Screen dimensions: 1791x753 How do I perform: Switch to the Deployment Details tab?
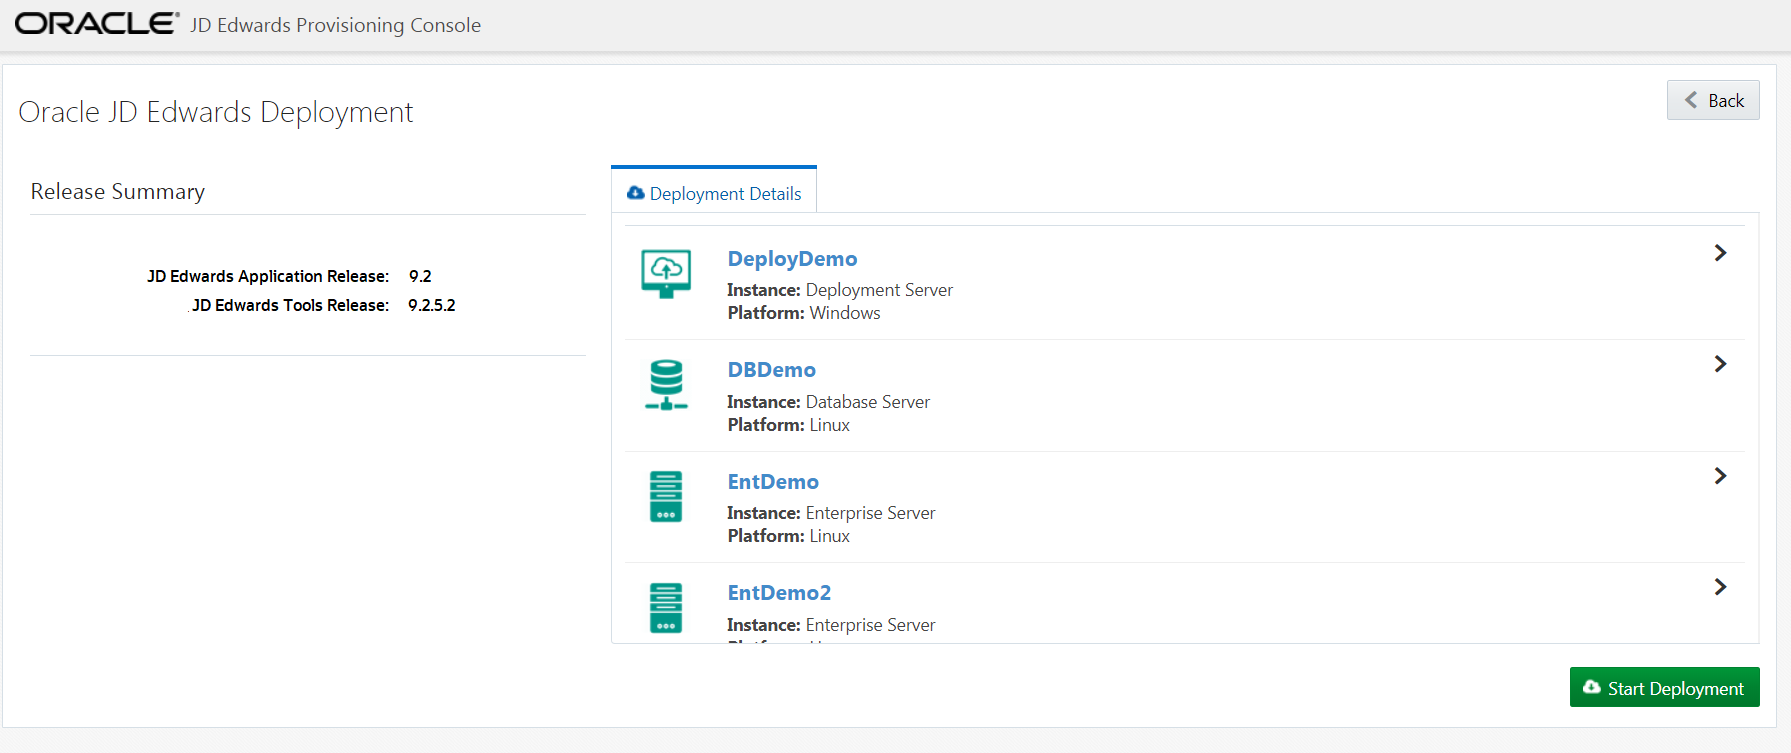click(x=714, y=190)
